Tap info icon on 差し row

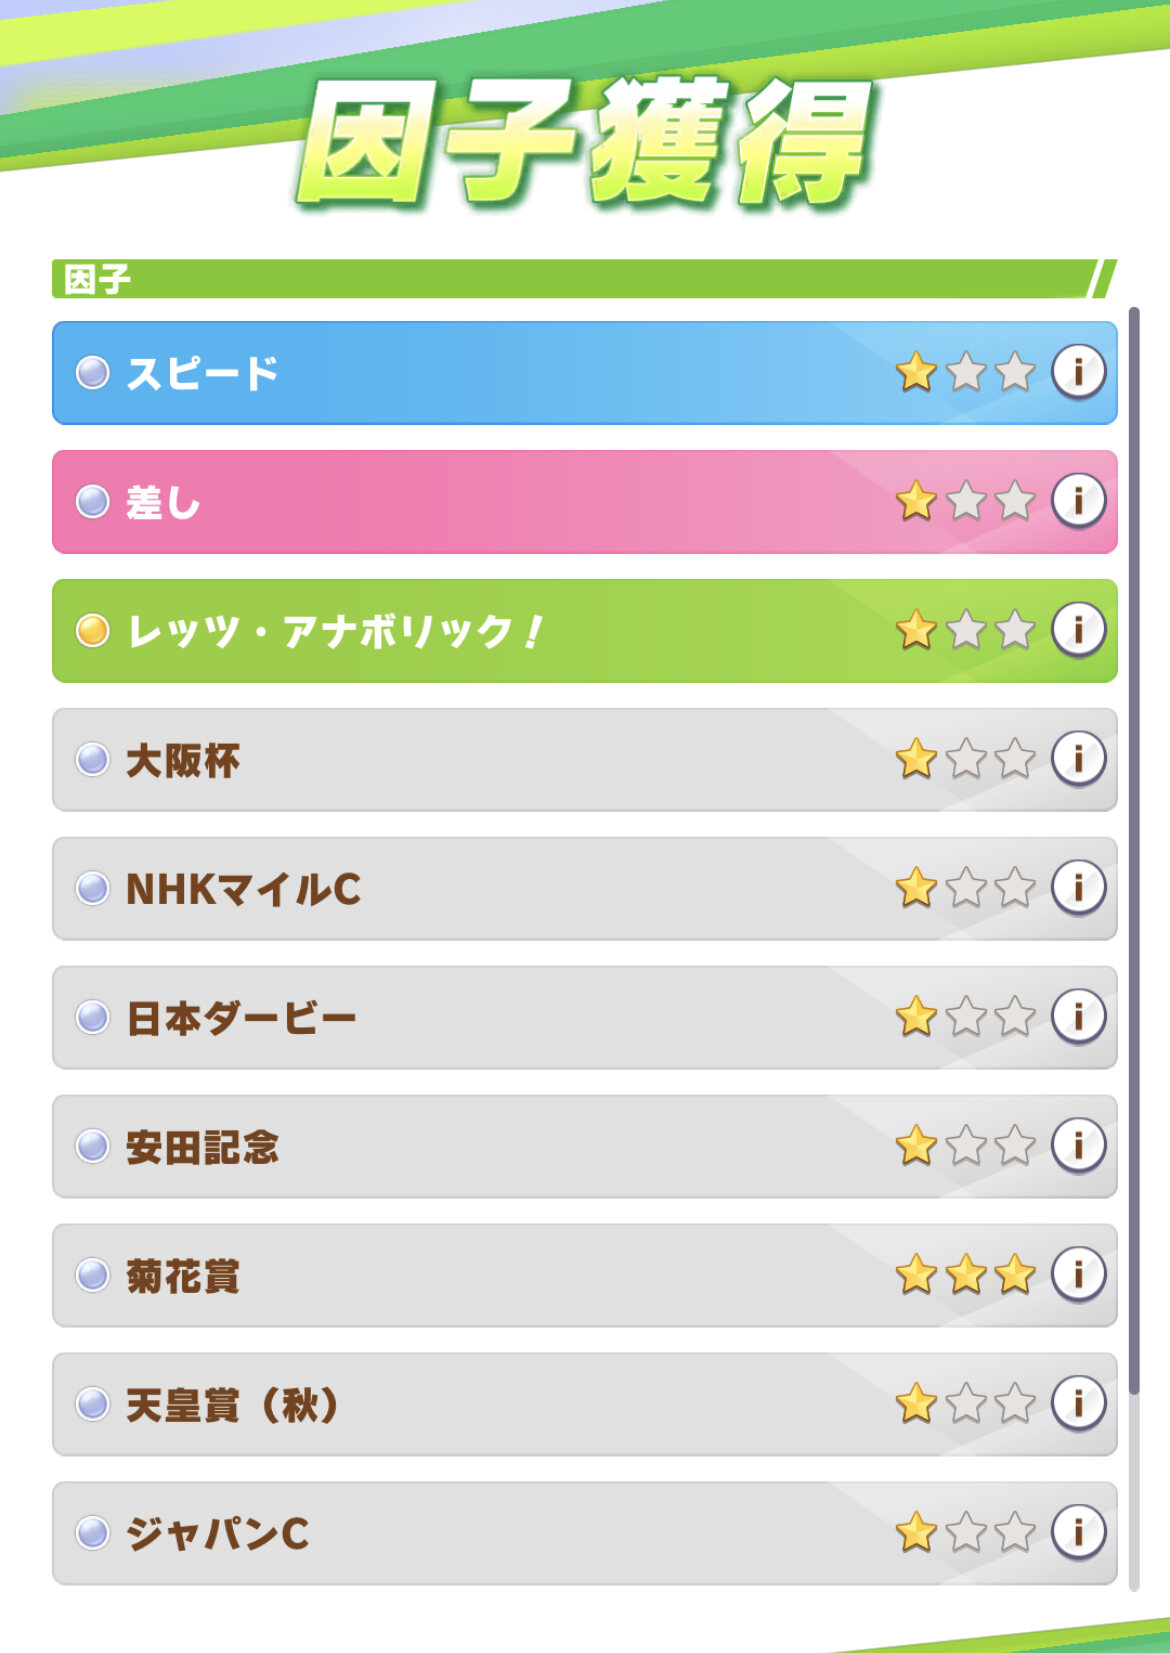(x=1078, y=500)
